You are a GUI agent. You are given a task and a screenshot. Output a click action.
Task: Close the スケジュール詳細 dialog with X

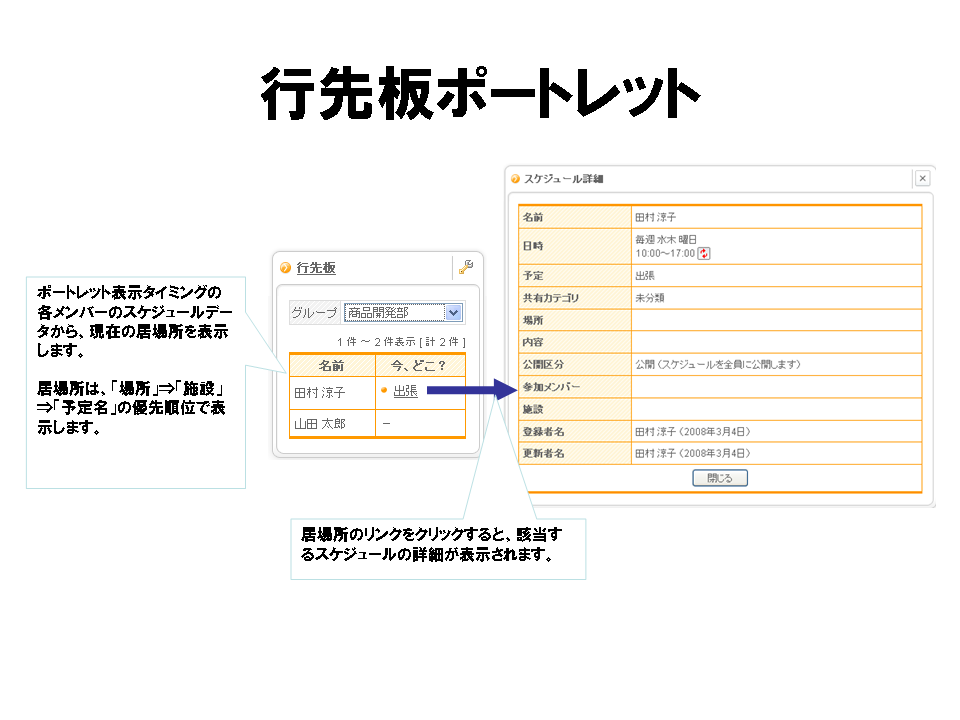pyautogui.click(x=922, y=178)
